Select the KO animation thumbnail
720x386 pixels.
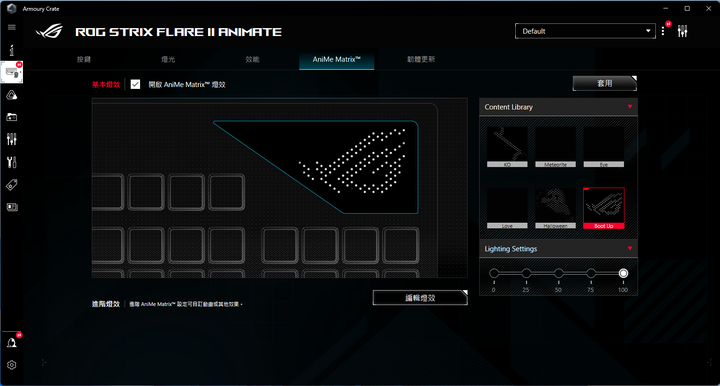pos(507,147)
